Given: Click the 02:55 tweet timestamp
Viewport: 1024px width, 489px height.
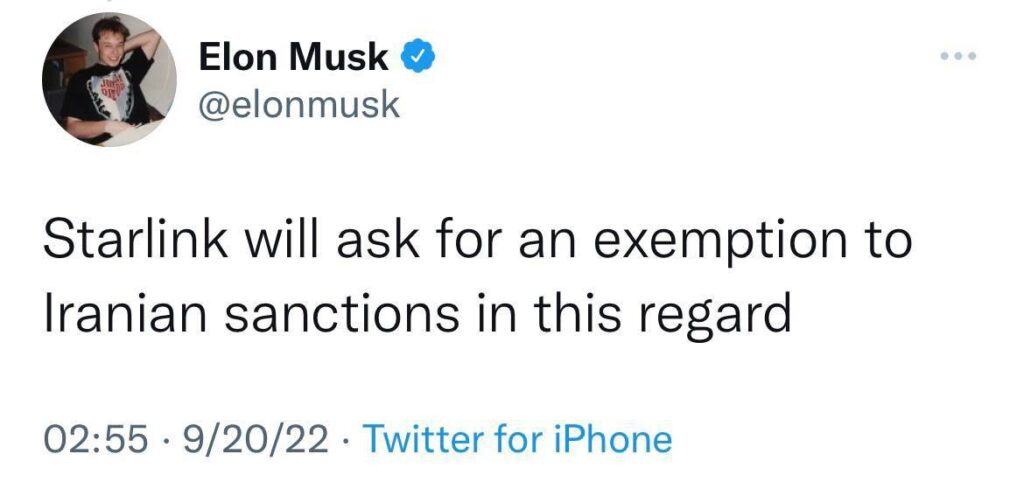Looking at the screenshot, I should pos(95,439).
